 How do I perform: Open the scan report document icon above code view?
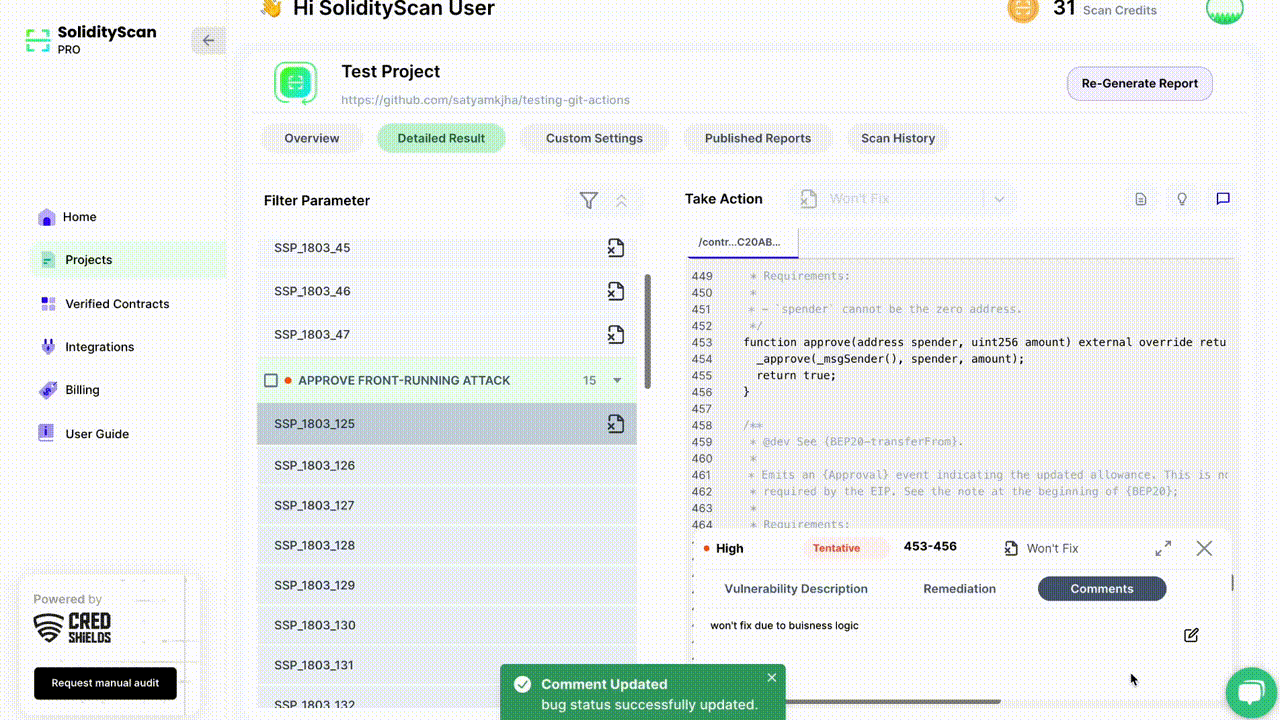1140,199
